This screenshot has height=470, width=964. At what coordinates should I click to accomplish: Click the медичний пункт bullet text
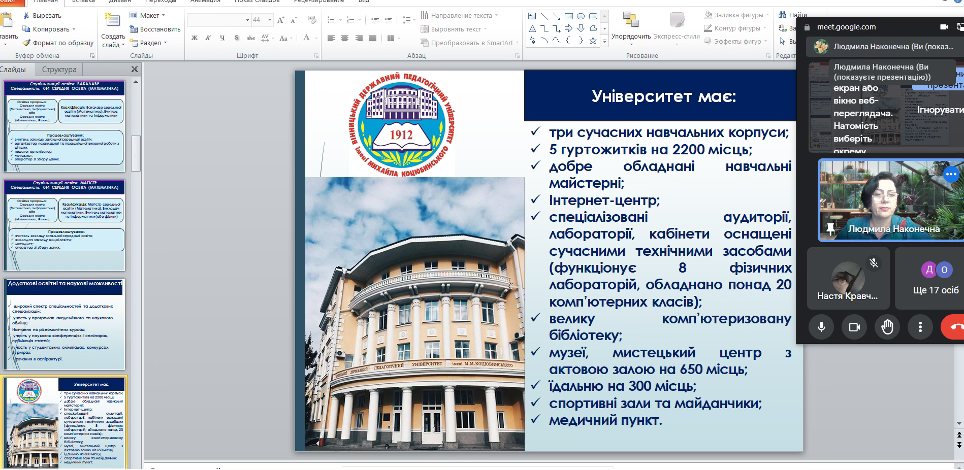pos(606,421)
